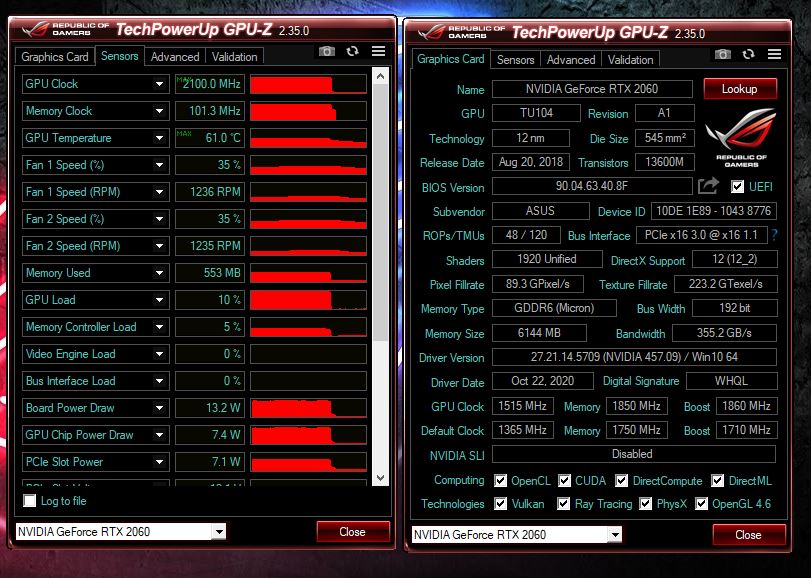Click Boost clock value 1860 MHz
Screen dimensions: 811x578
click(746, 406)
